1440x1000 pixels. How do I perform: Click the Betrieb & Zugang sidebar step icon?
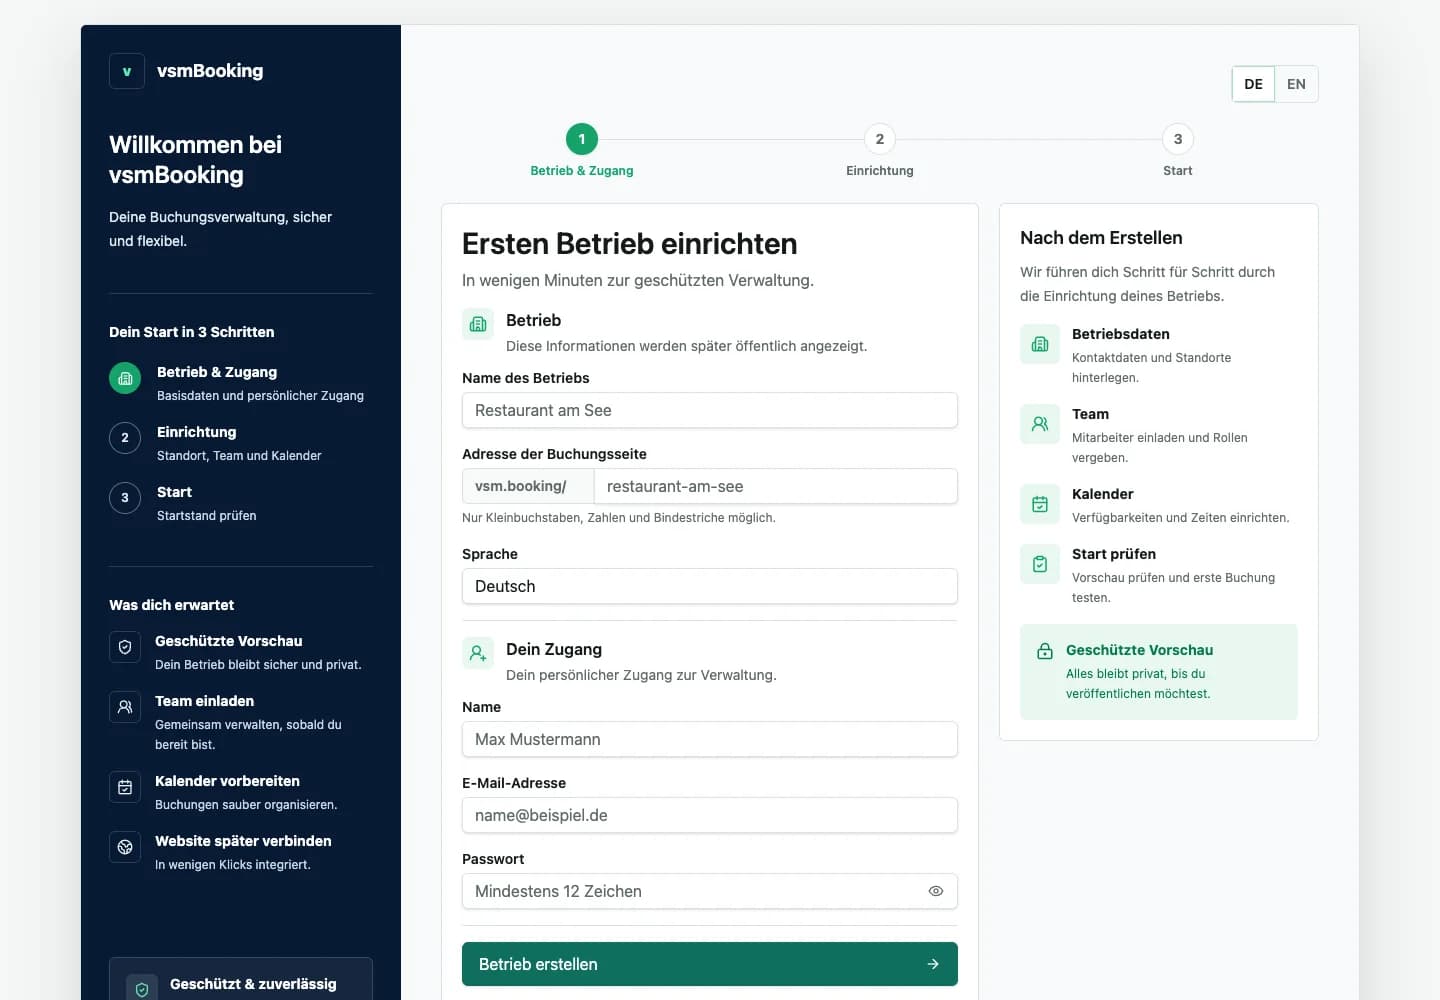(x=125, y=378)
